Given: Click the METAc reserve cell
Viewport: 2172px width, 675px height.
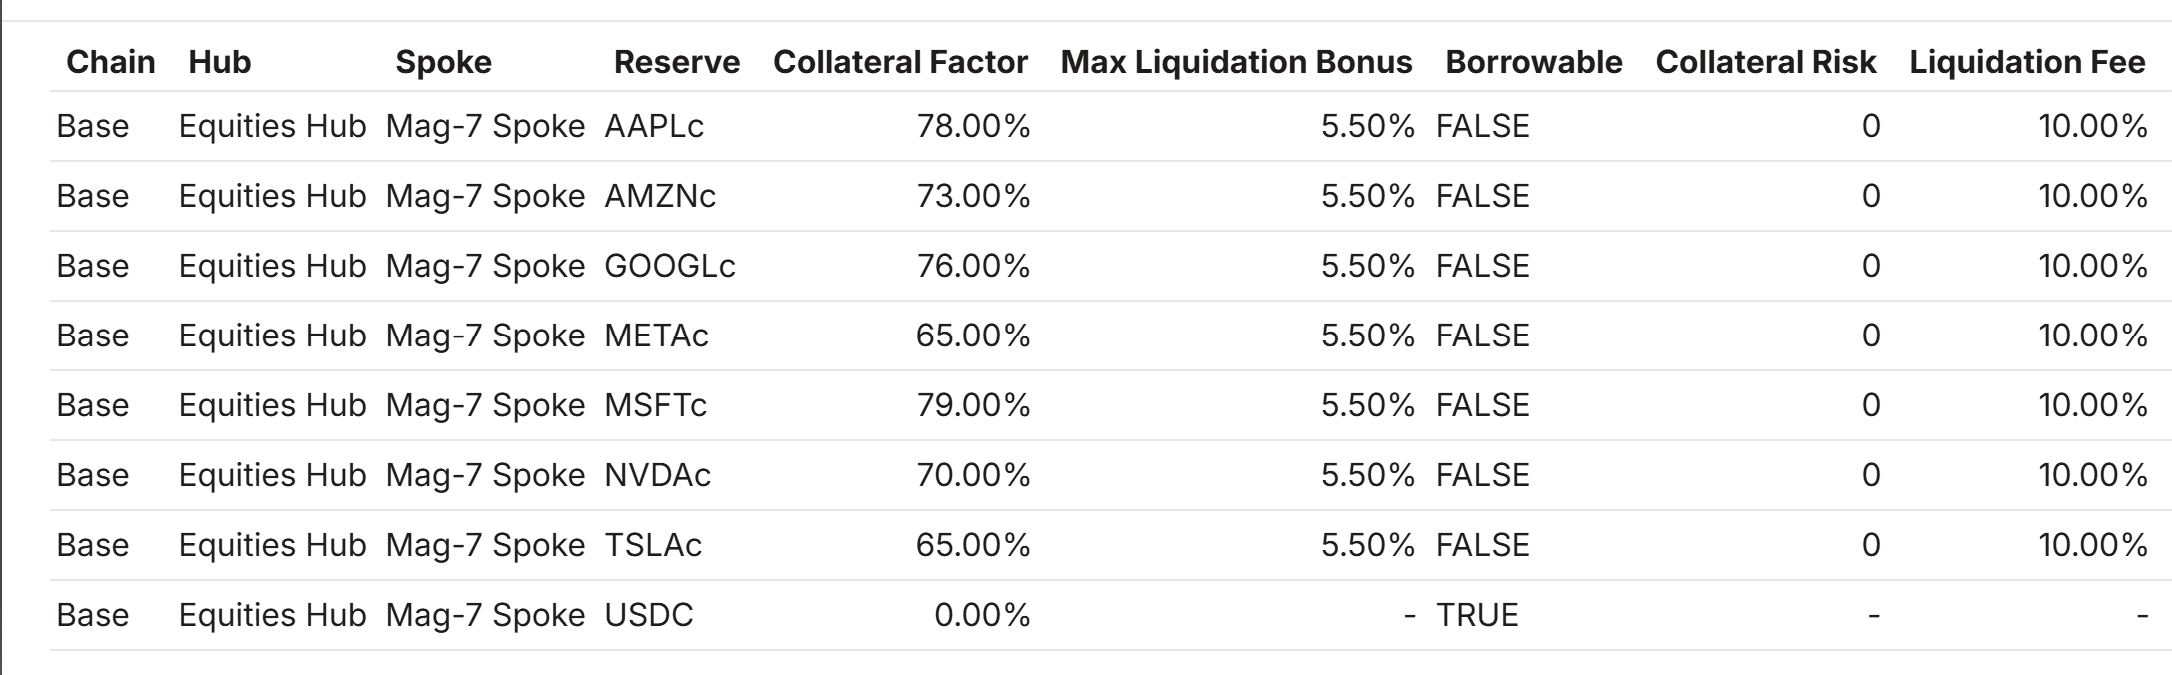Looking at the screenshot, I should pos(656,335).
